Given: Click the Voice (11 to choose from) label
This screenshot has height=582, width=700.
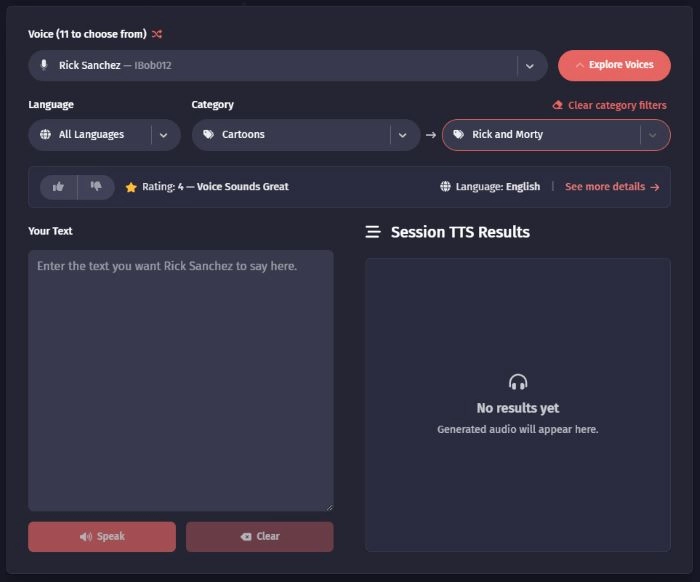Looking at the screenshot, I should tap(87, 34).
